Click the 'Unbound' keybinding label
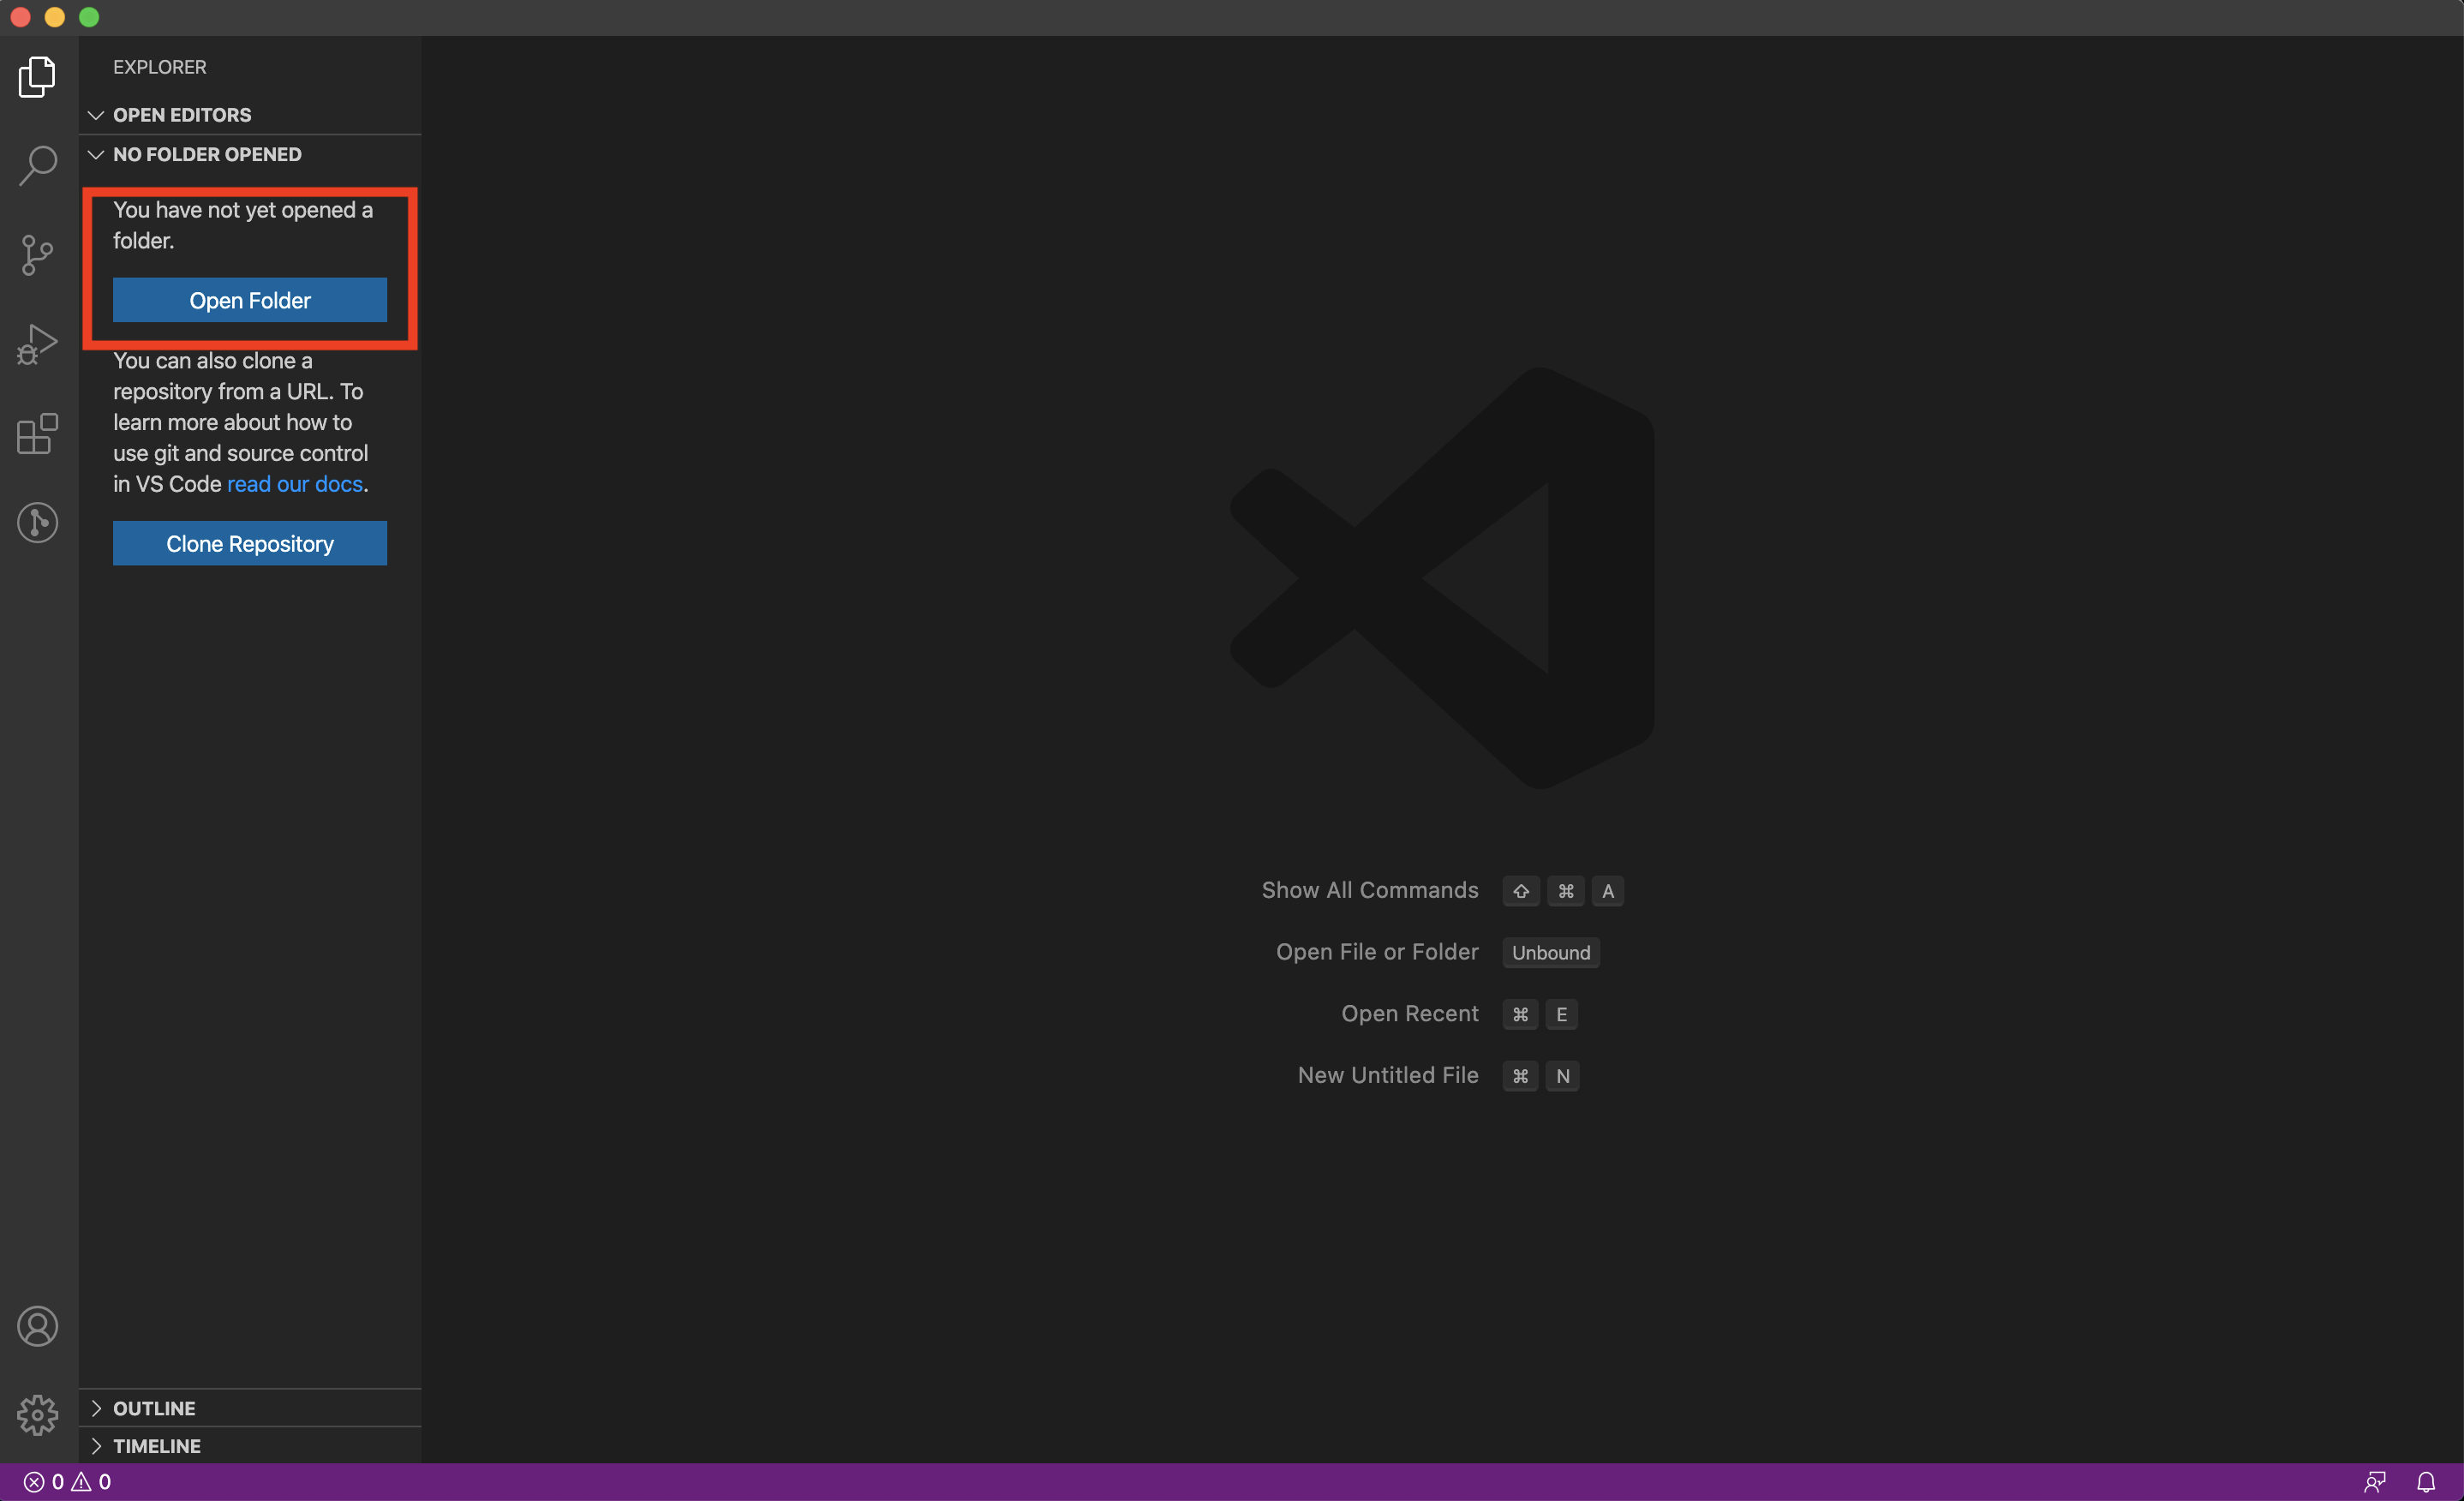2464x1501 pixels. tap(1551, 953)
